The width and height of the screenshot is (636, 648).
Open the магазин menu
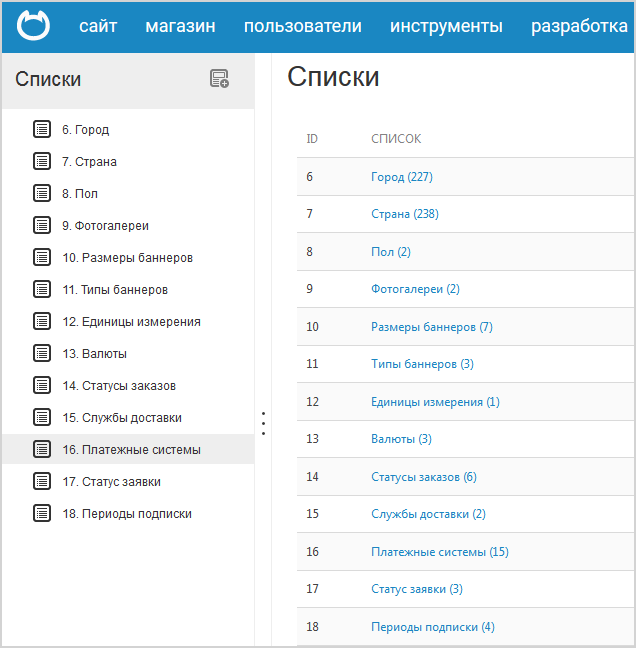180,26
